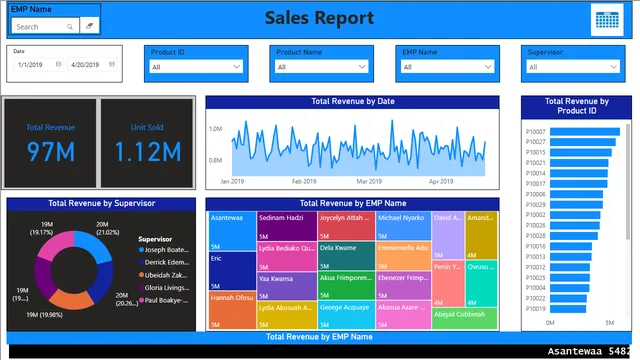
Task: Select the Emmanuella Adu treemap tile
Action: pos(403,256)
